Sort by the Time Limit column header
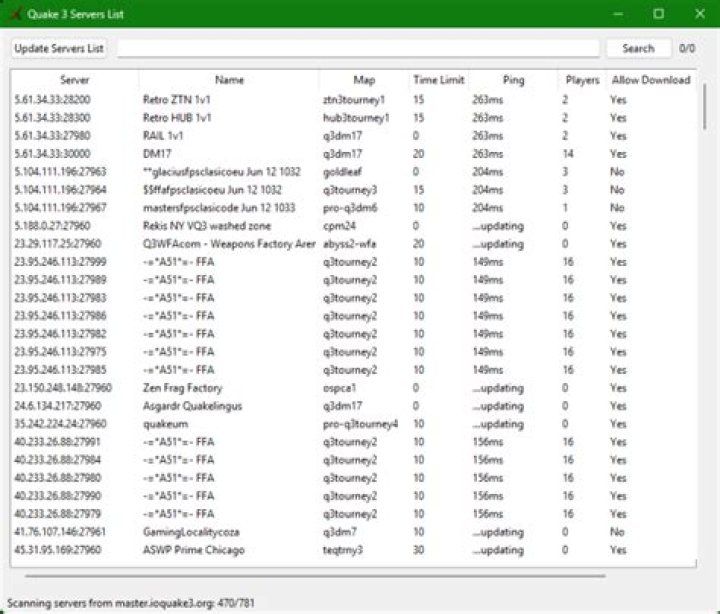Viewport: 720px width, 614px height. click(x=438, y=80)
